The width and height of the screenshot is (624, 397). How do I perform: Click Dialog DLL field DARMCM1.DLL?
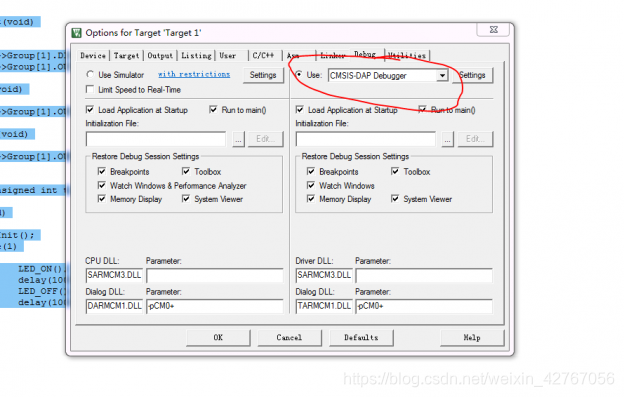coord(114,306)
